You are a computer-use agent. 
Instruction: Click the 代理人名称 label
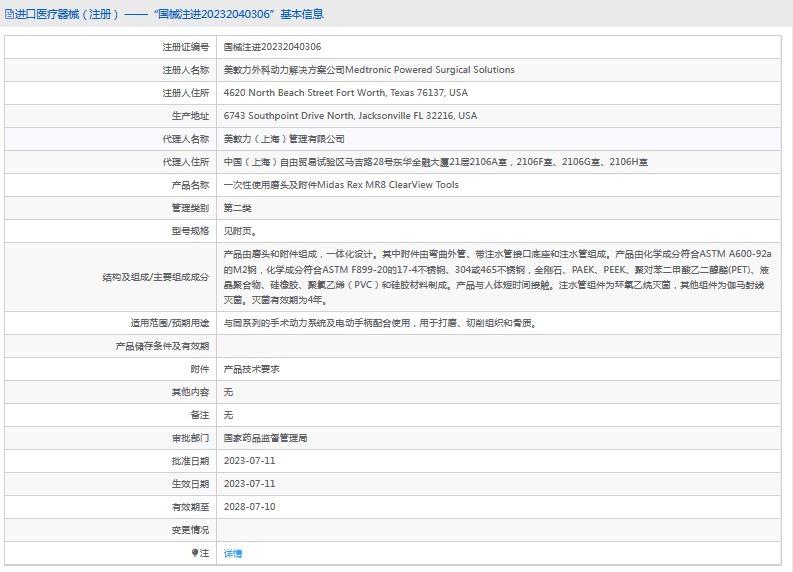[186, 139]
